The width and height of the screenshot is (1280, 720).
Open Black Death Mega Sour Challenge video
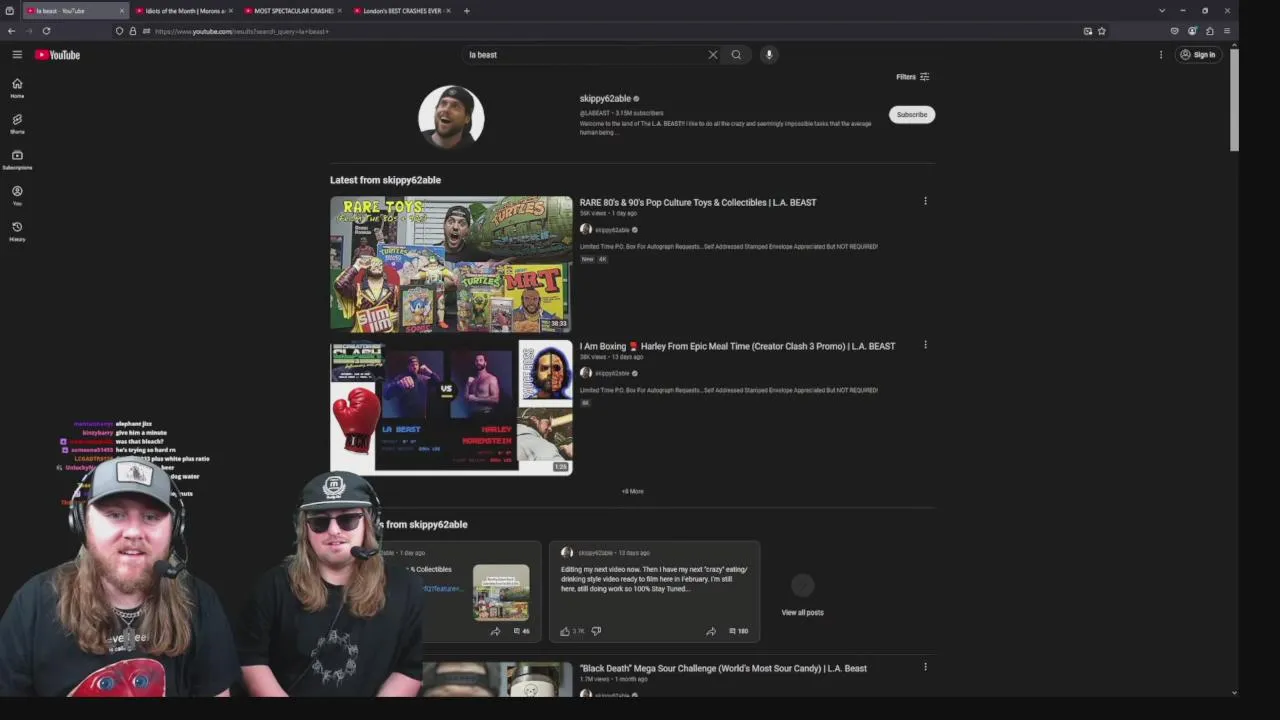click(x=723, y=668)
